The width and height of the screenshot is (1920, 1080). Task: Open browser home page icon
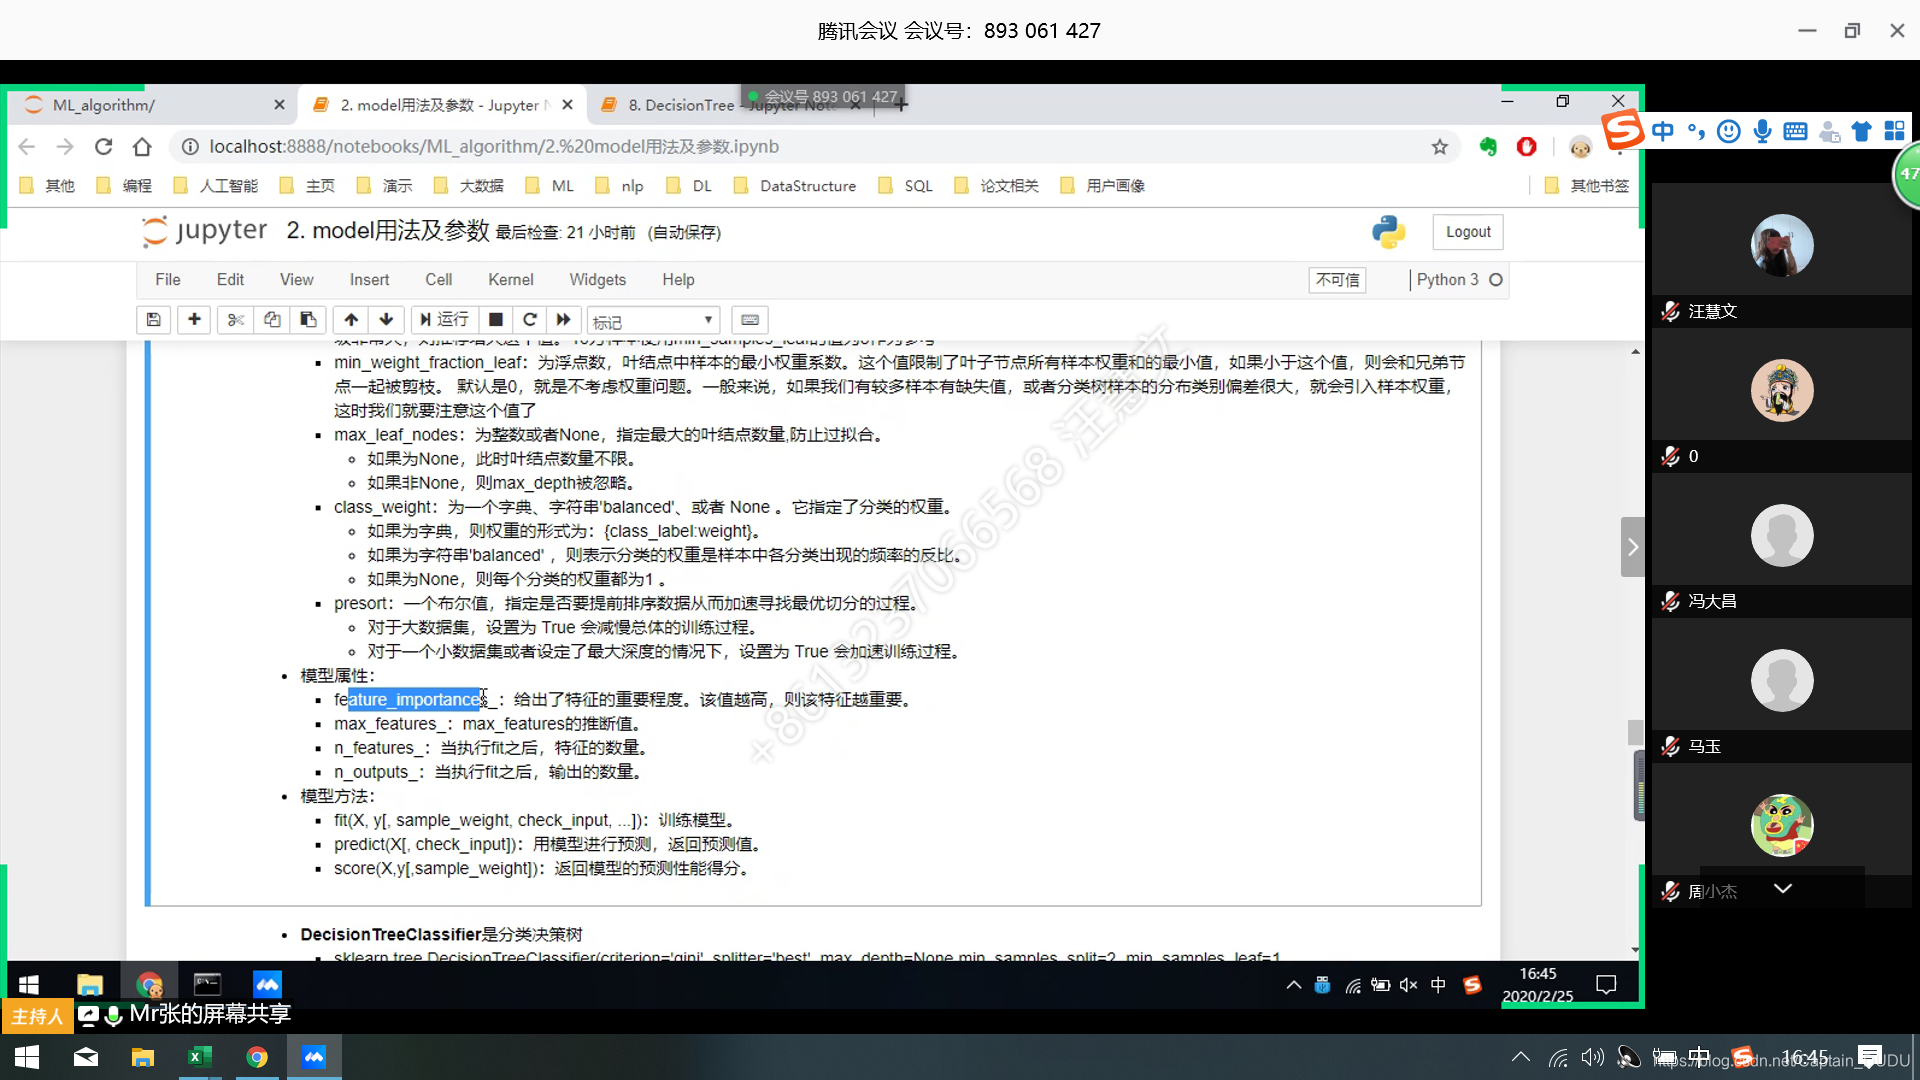point(142,147)
